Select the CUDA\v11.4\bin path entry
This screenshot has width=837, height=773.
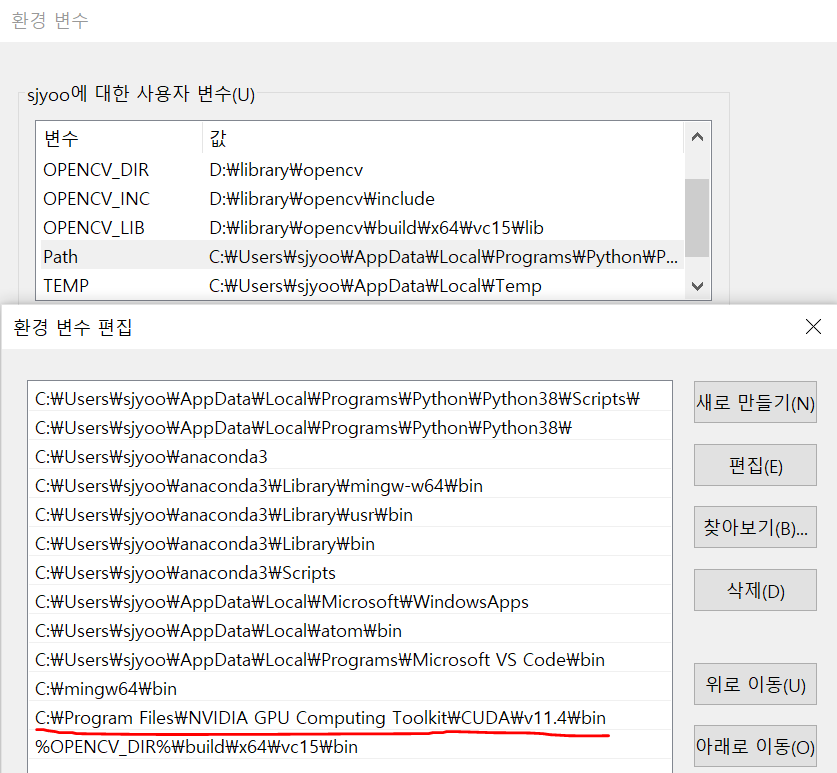350,718
